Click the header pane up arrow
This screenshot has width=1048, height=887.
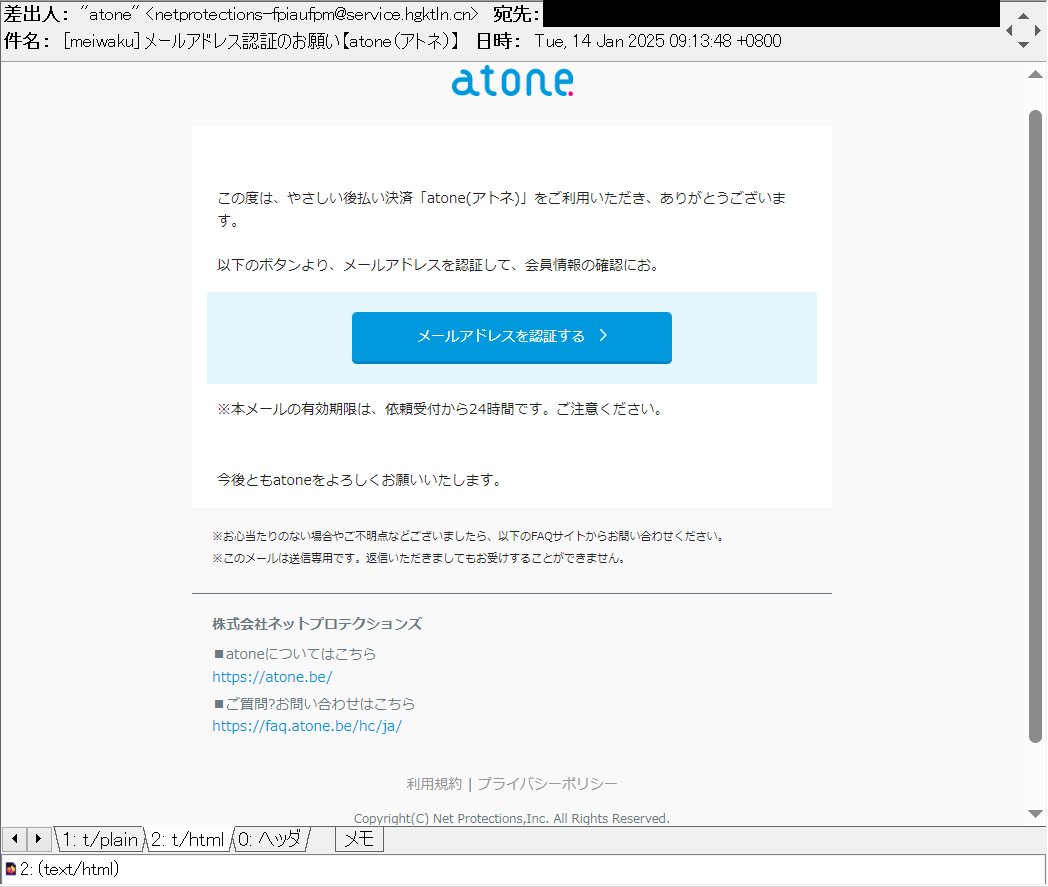pyautogui.click(x=1023, y=15)
